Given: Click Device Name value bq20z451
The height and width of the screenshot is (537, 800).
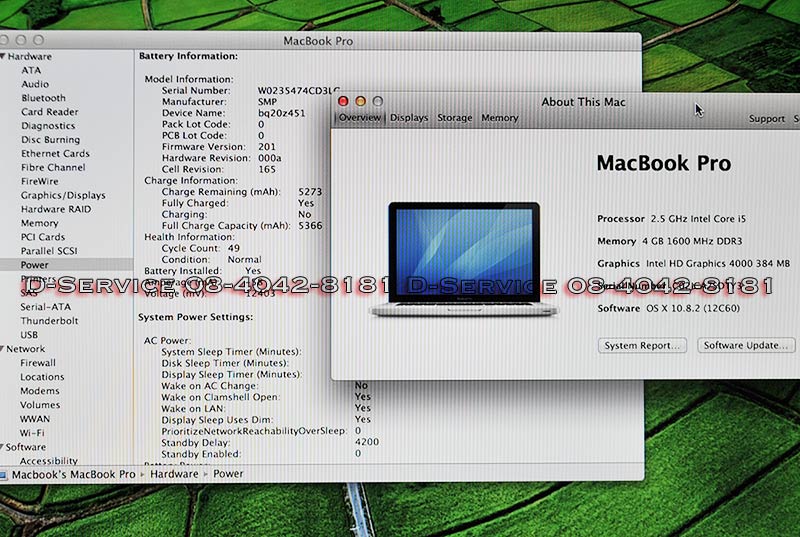Looking at the screenshot, I should pos(282,113).
